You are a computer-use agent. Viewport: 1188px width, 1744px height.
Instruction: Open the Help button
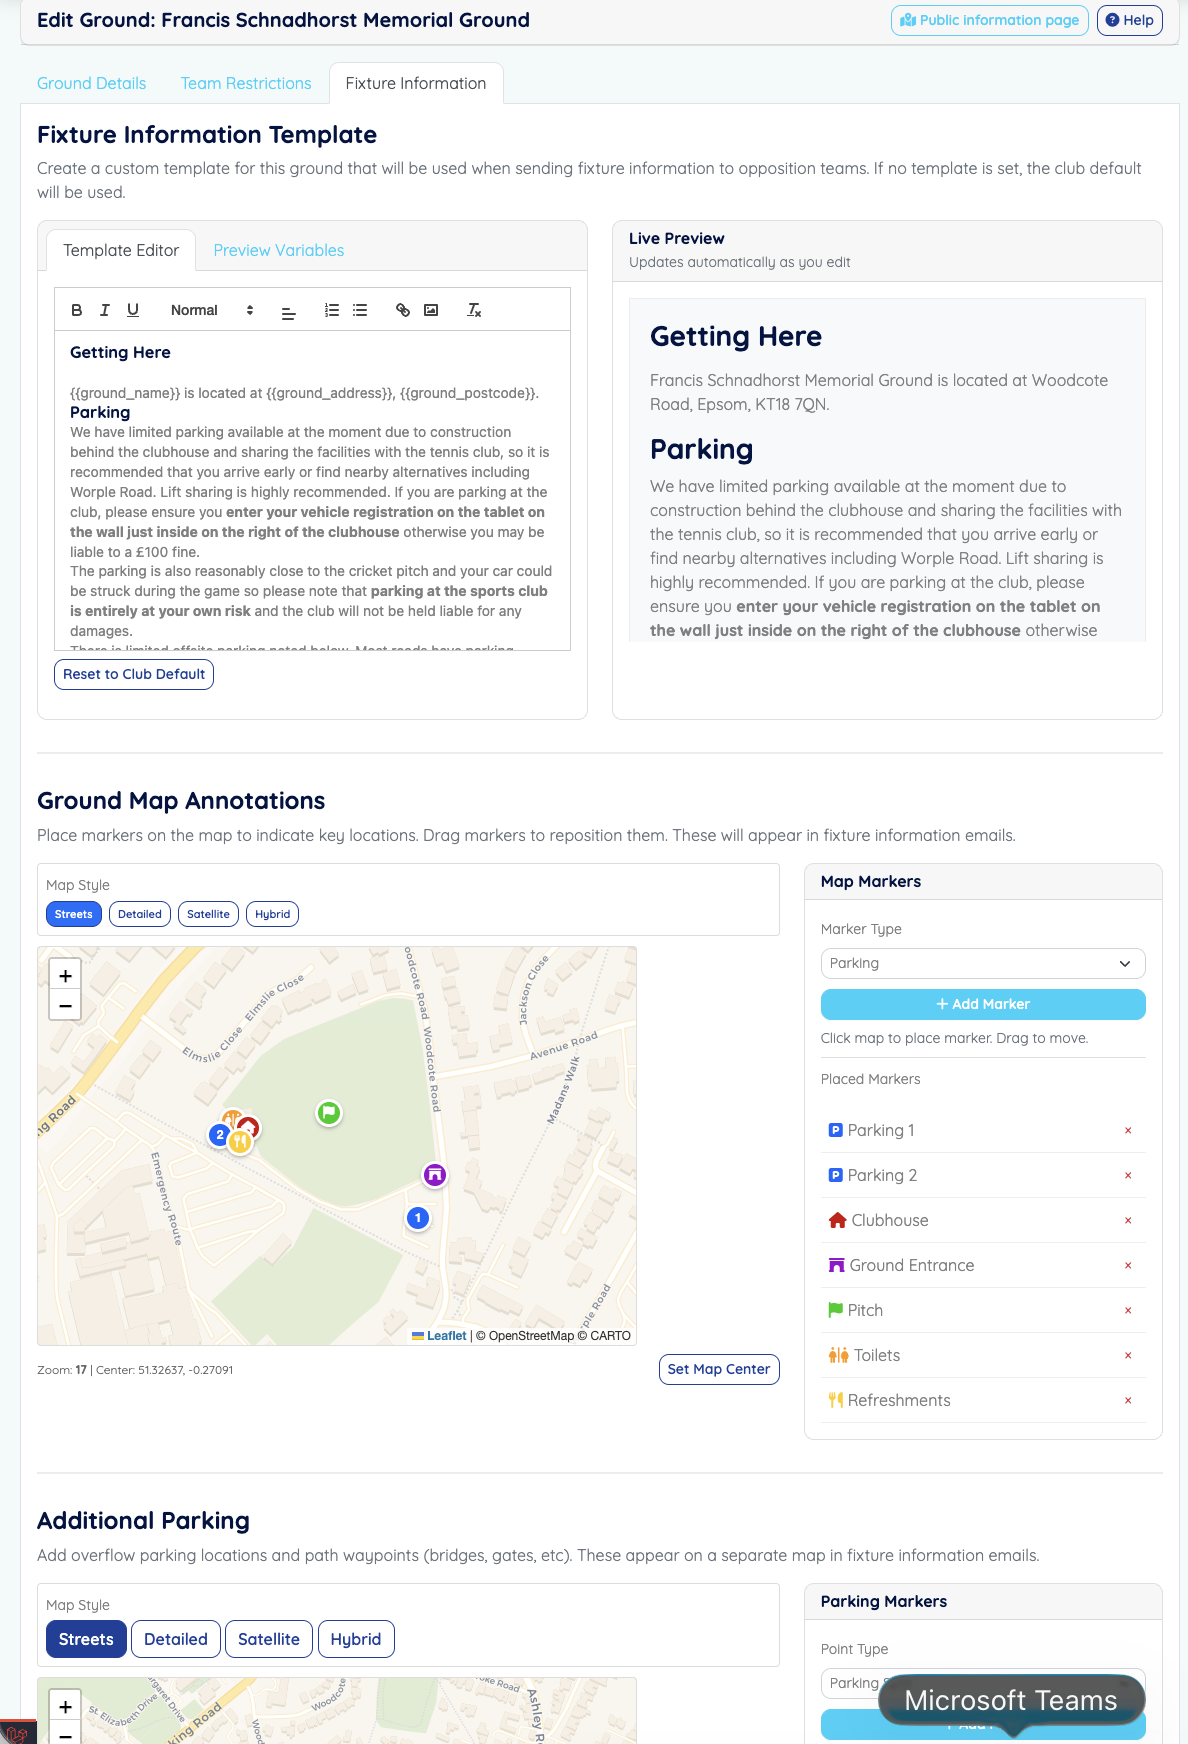pyautogui.click(x=1130, y=20)
